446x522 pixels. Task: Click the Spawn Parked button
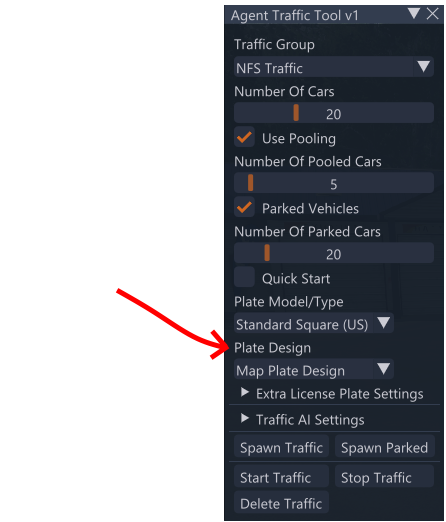click(385, 446)
